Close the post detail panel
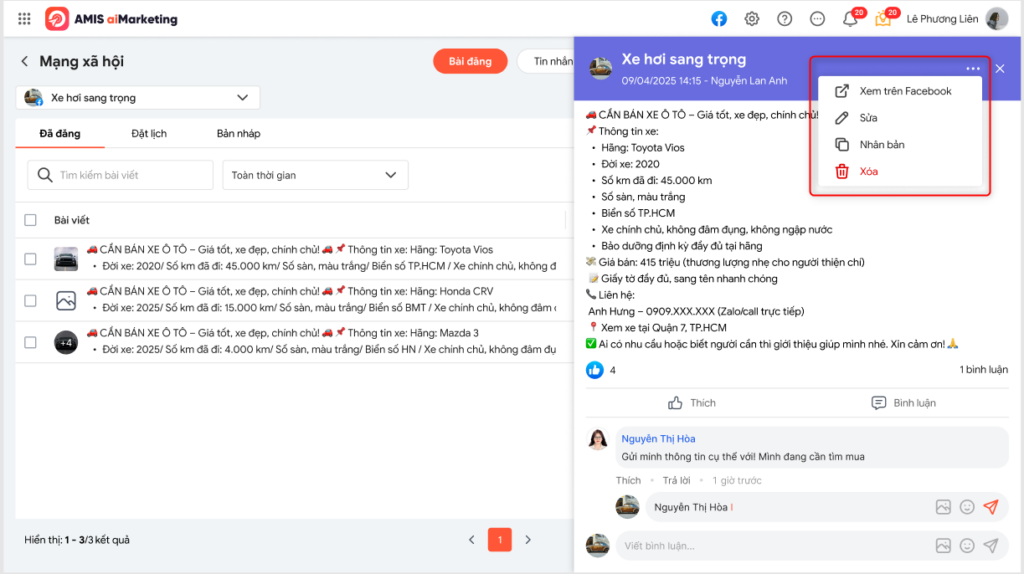Viewport: 1024px width, 574px height. (x=1000, y=69)
